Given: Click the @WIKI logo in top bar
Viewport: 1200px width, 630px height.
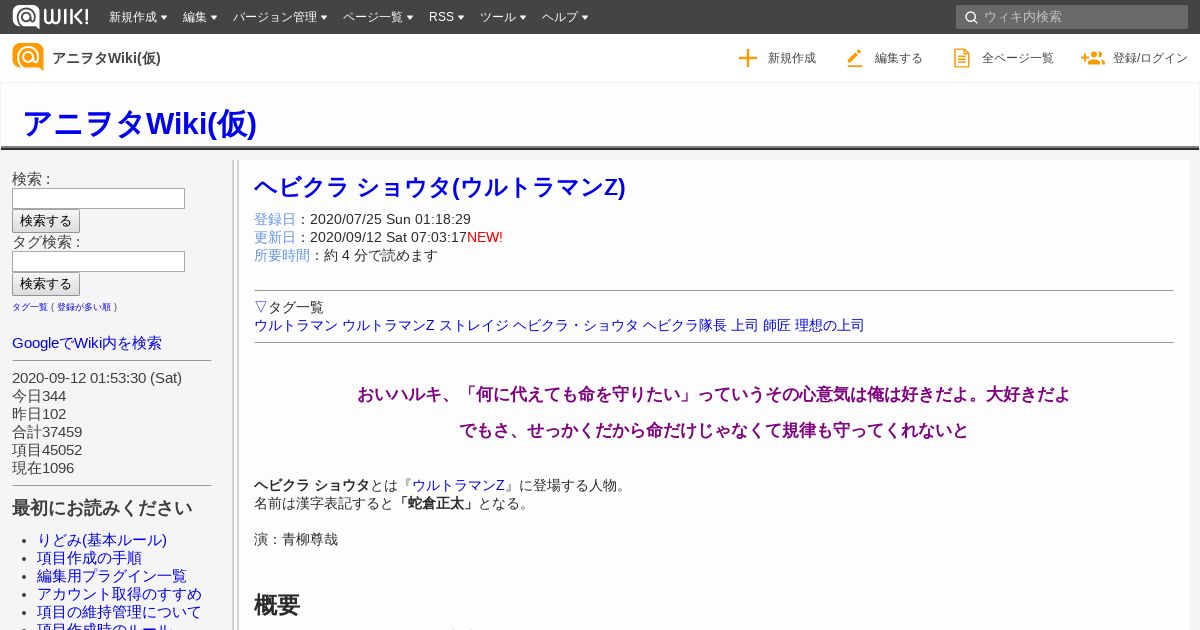Looking at the screenshot, I should coord(50,16).
